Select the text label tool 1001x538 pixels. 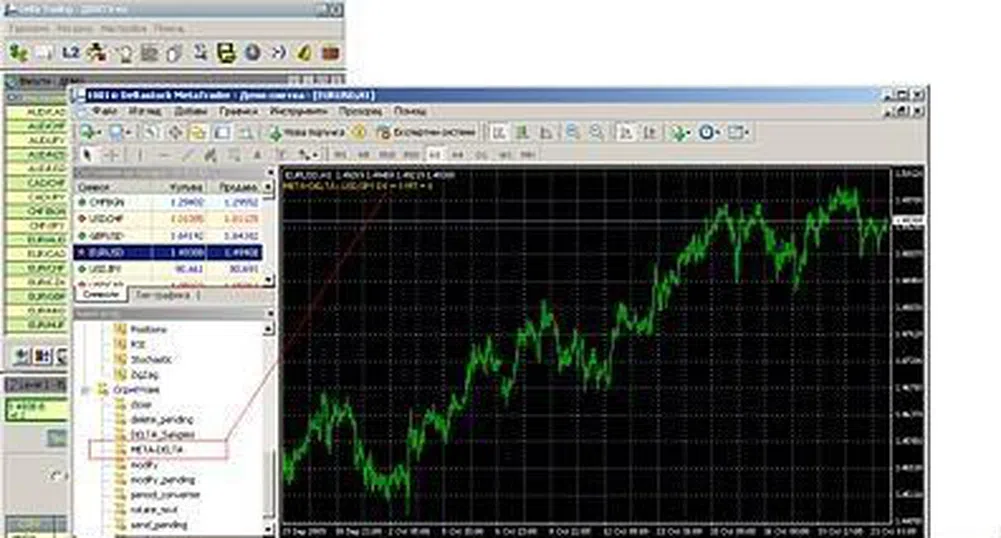281,154
